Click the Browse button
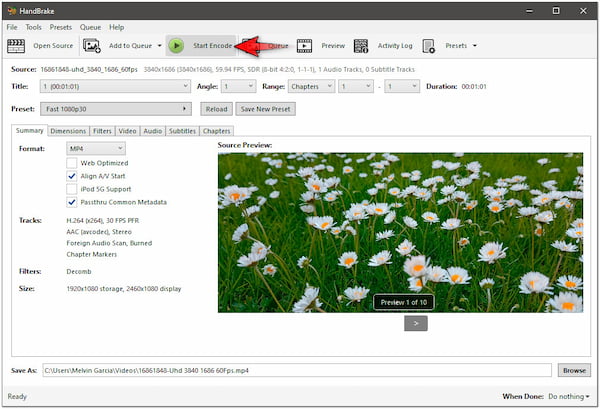 [574, 370]
